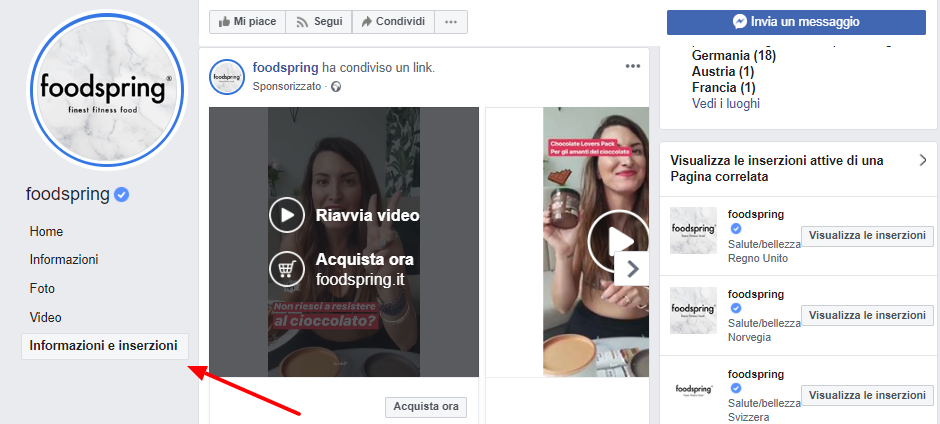Click the foodspring avatar in the post header
940x424 pixels.
[x=227, y=77]
